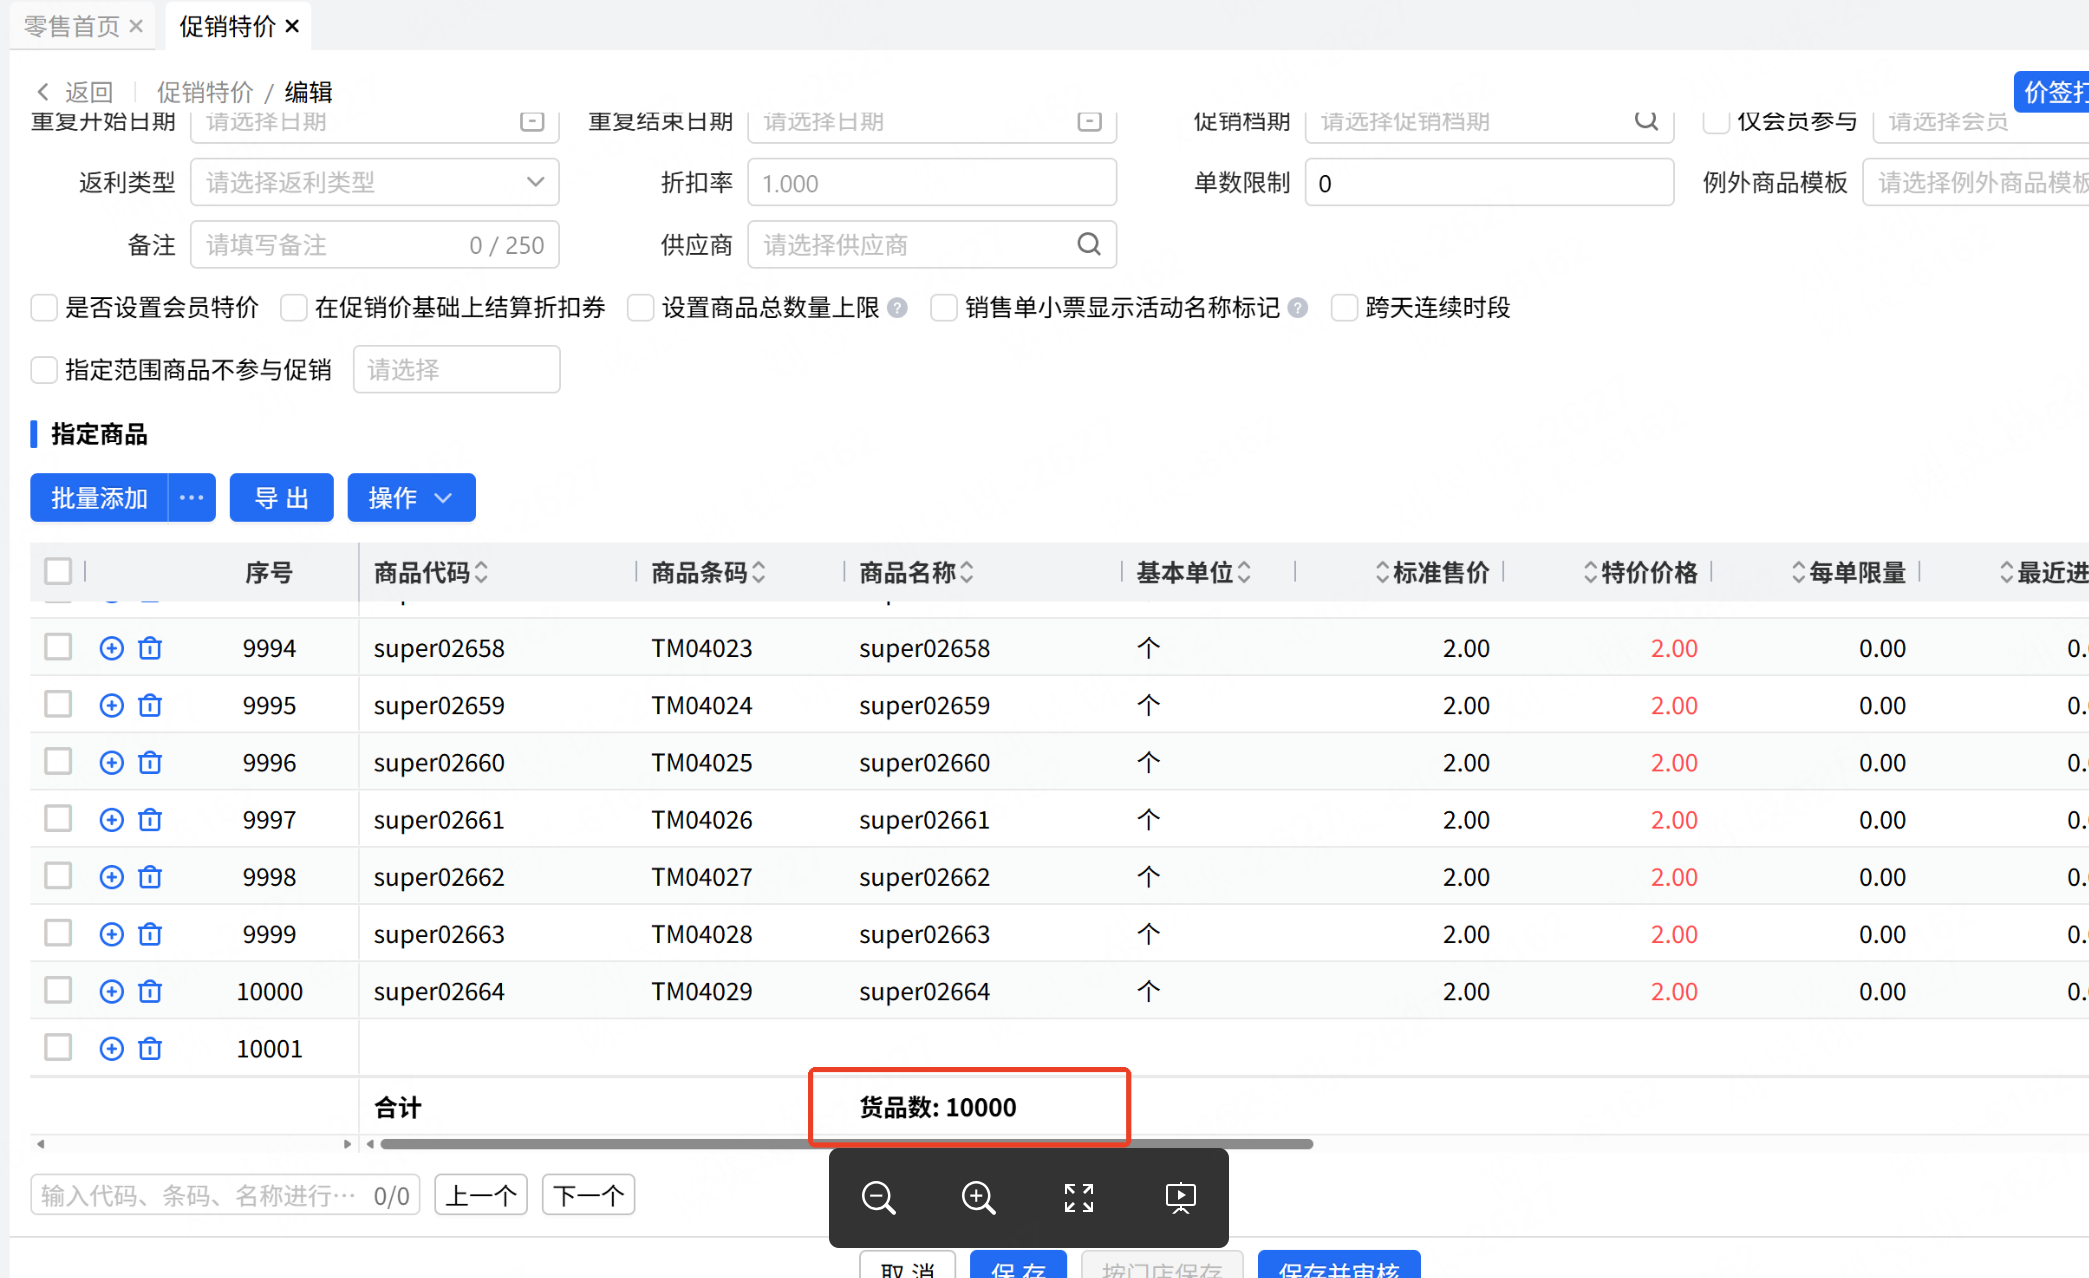This screenshot has height=1278, width=2089.
Task: Check 跨天连续时段 option
Action: pos(1344,308)
